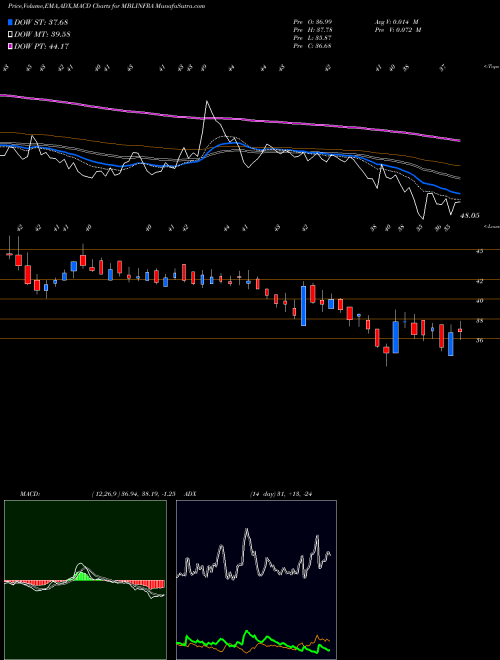
Task: Click the MACD (12,26,9) values text
Action: (133, 494)
